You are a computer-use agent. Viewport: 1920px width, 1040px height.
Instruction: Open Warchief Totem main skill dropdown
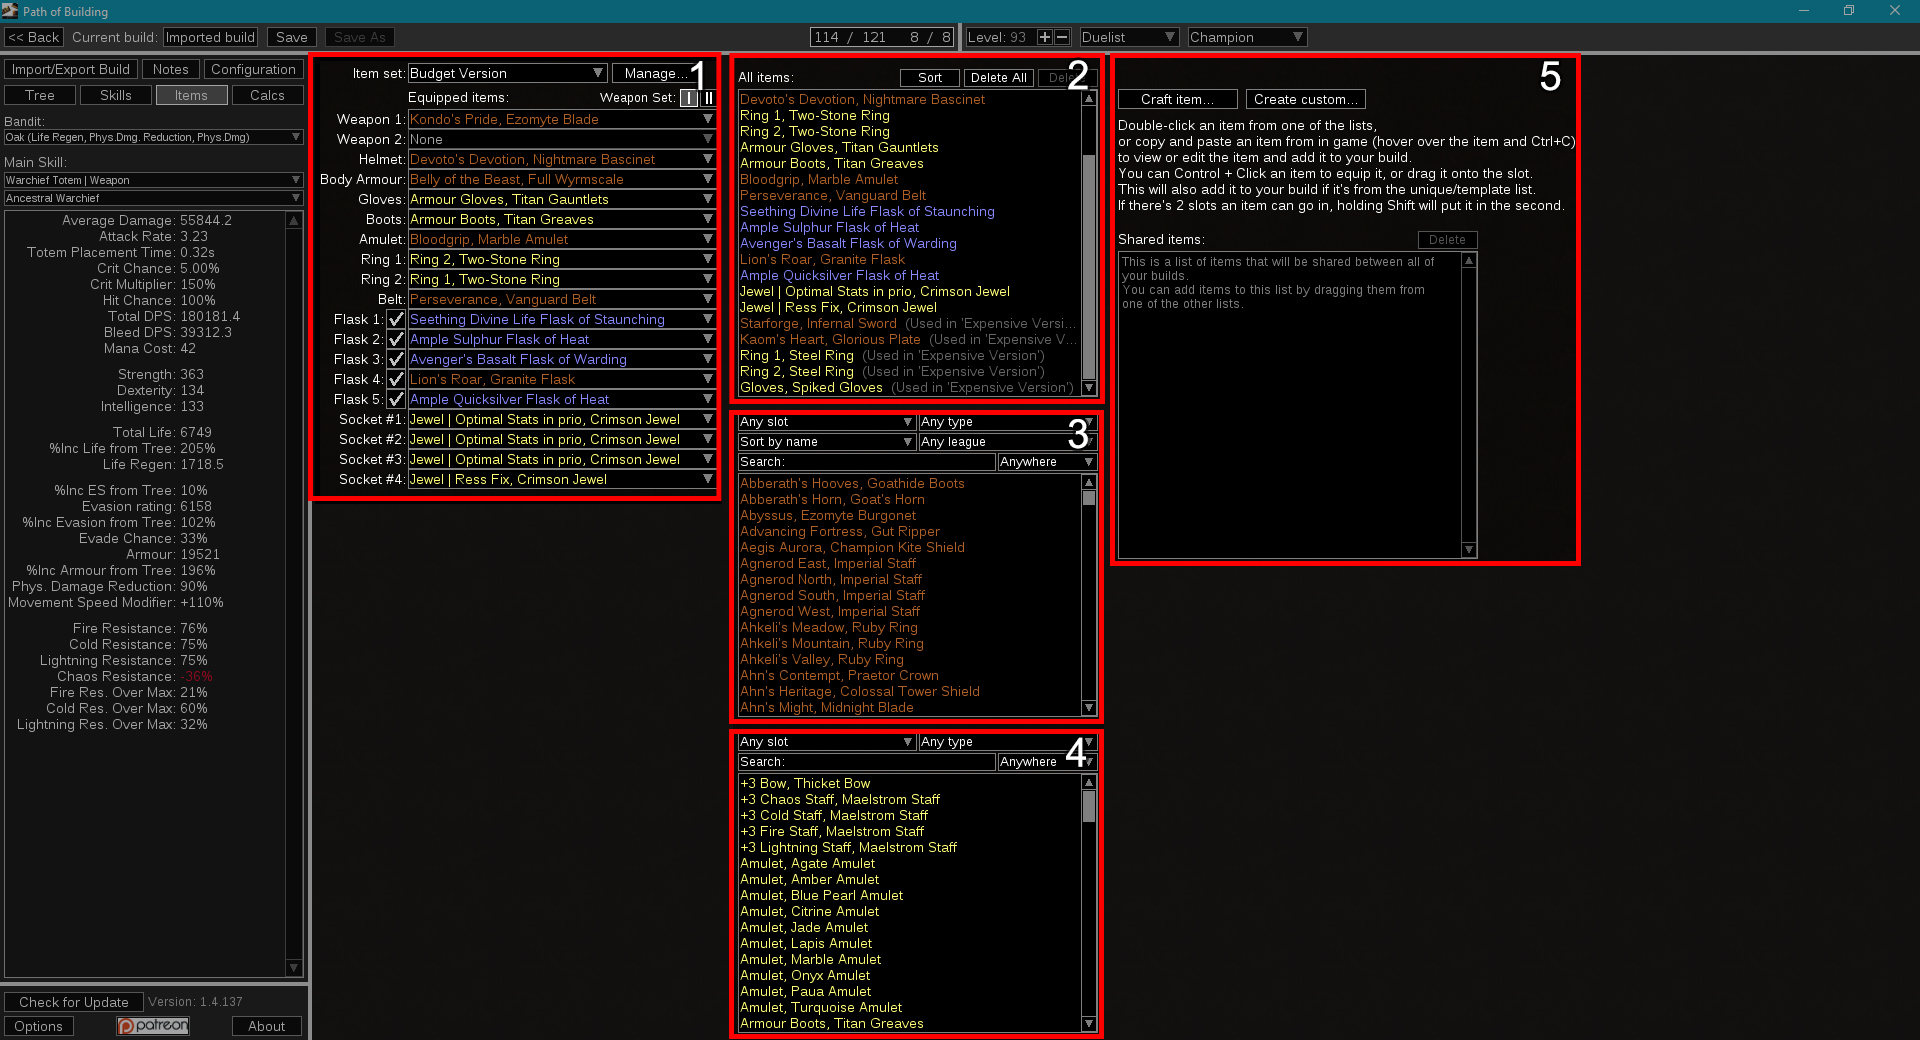coord(153,180)
